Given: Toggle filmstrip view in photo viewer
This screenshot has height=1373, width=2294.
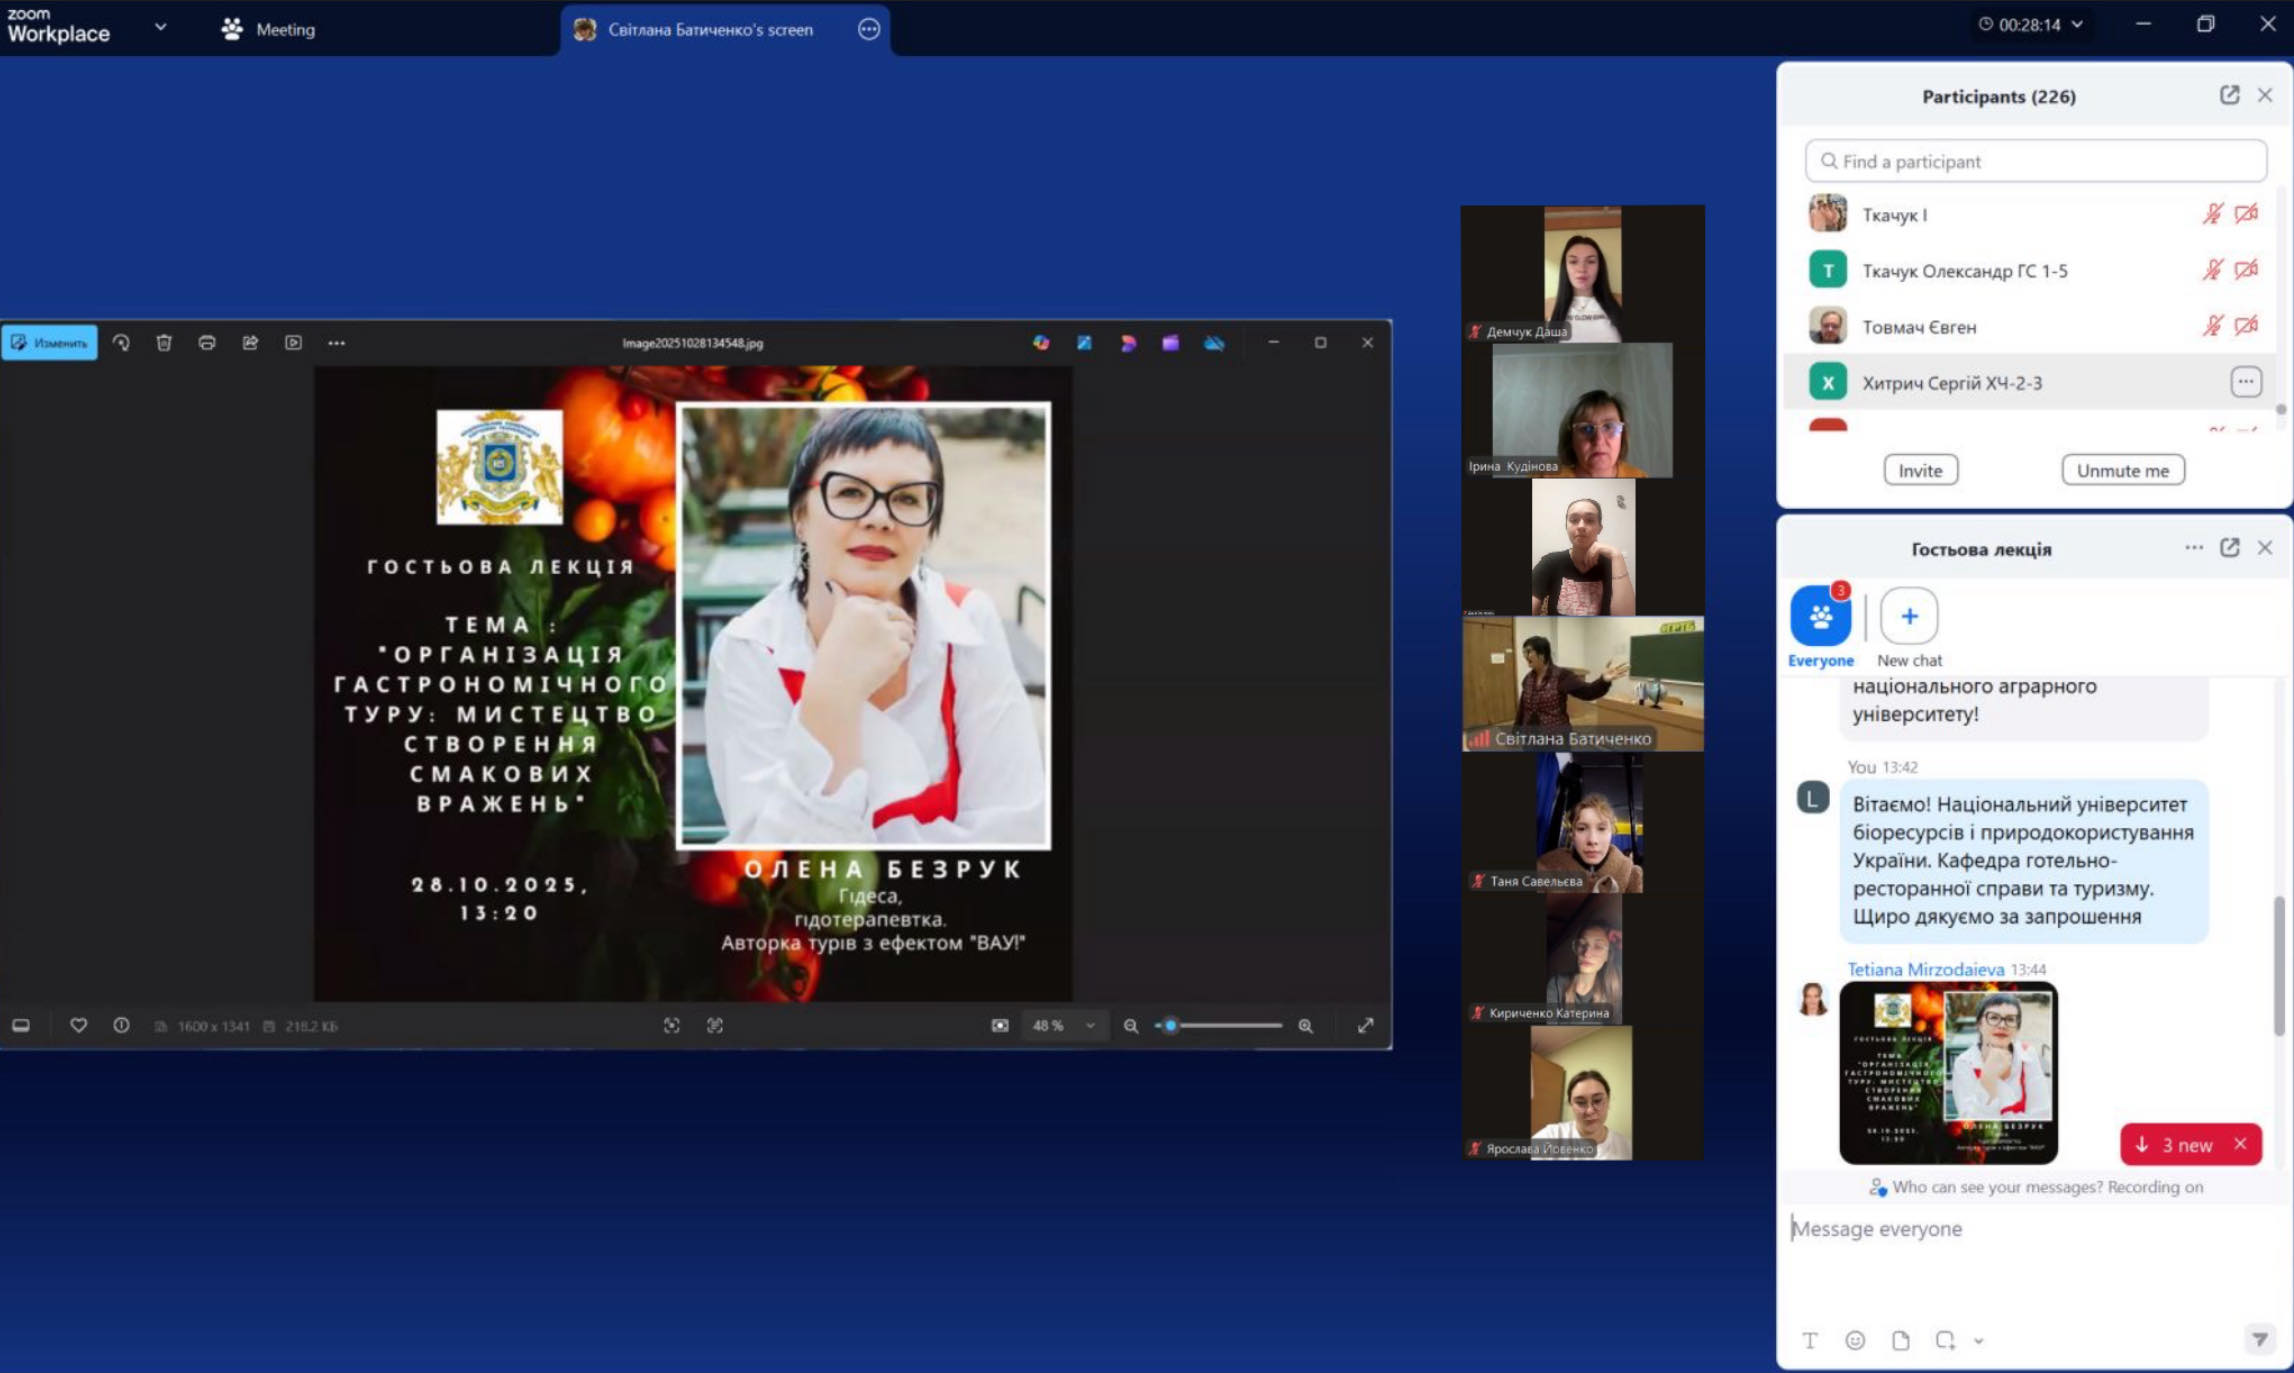Looking at the screenshot, I should click(21, 1025).
